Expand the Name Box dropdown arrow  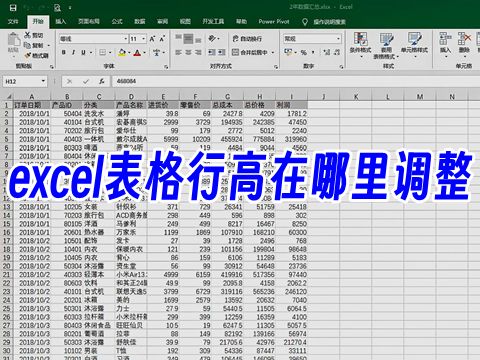43,81
